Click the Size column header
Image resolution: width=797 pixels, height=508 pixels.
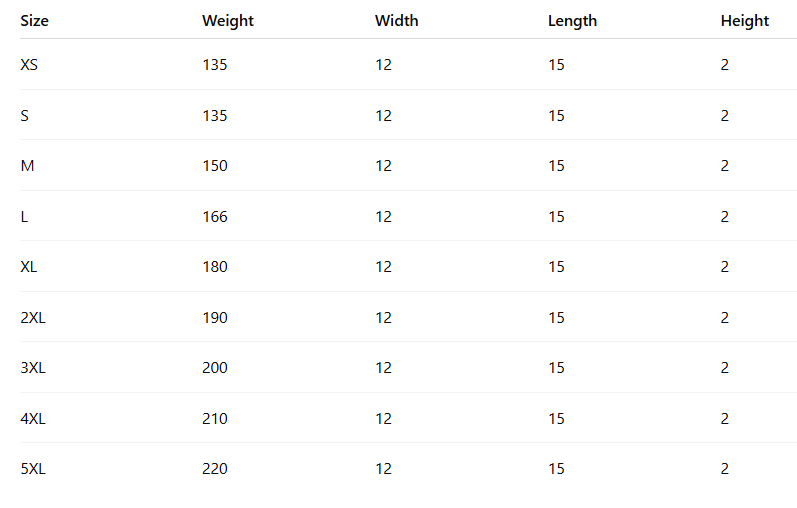point(33,21)
